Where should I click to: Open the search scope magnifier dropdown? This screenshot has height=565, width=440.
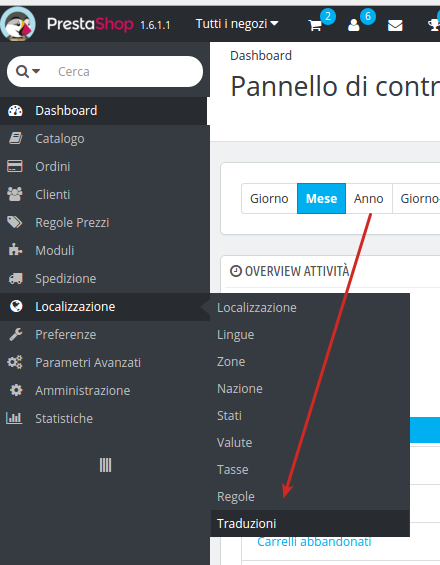(28, 71)
